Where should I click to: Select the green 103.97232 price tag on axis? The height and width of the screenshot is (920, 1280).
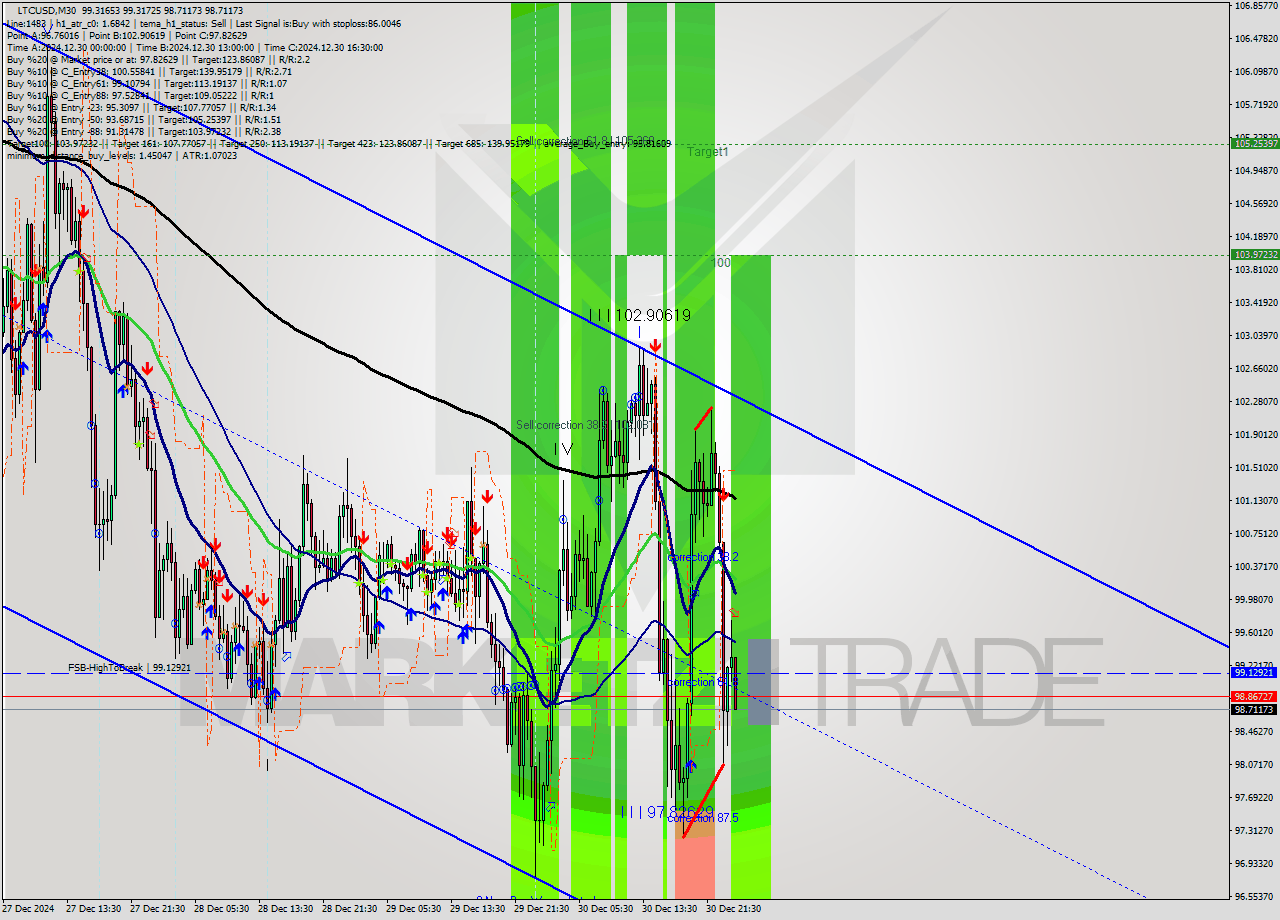1253,255
